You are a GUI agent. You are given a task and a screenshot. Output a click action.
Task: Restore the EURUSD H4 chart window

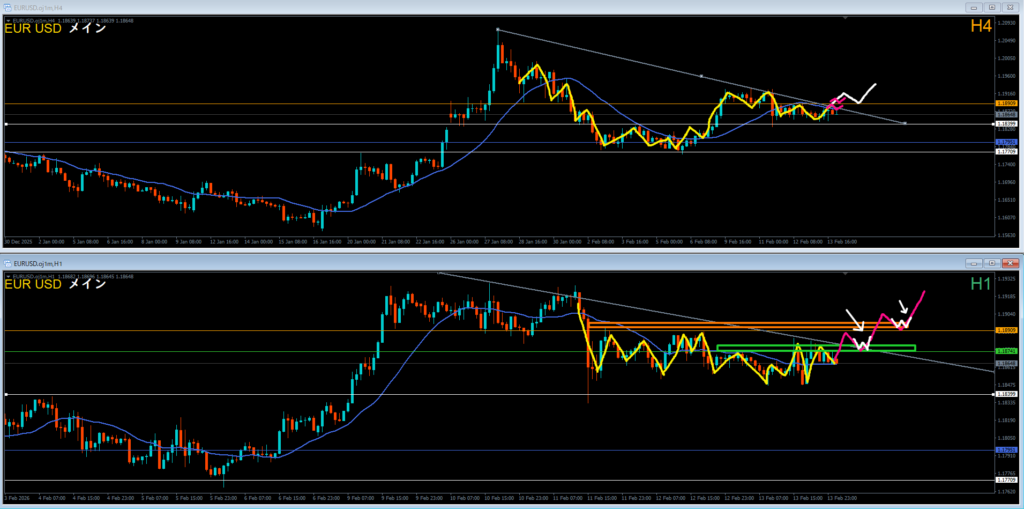point(992,7)
